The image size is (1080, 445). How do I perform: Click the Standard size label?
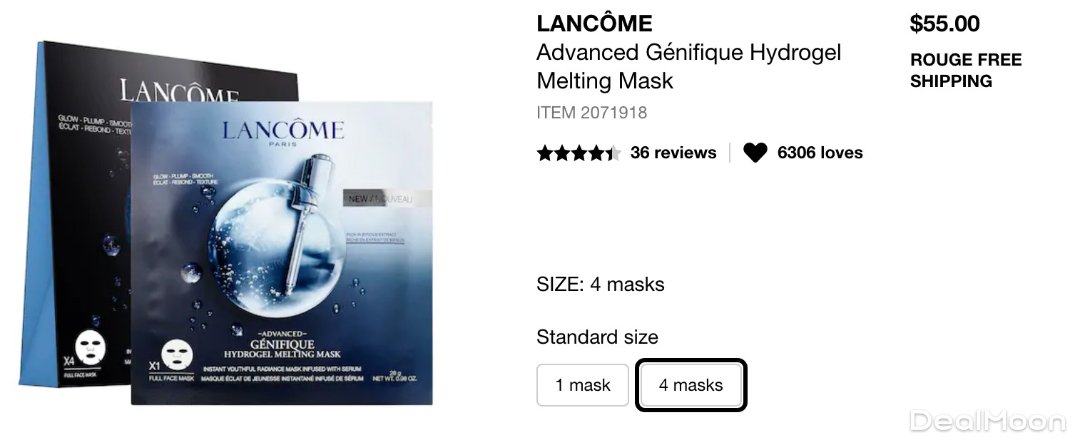pyautogui.click(x=597, y=337)
